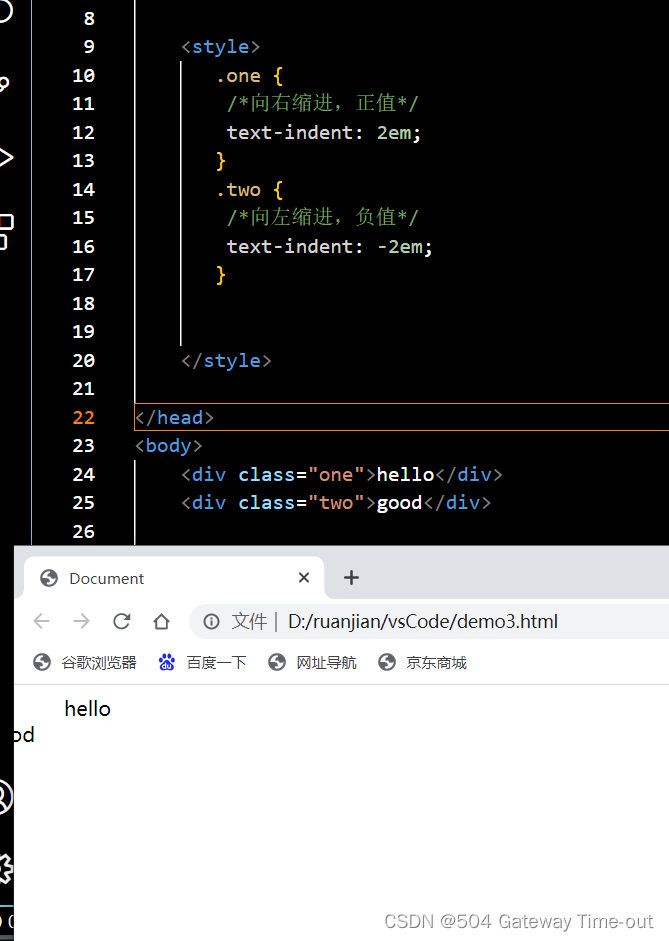Viewport: 669px width, 941px height.
Task: Click the div class="two" line
Action: pos(336,503)
